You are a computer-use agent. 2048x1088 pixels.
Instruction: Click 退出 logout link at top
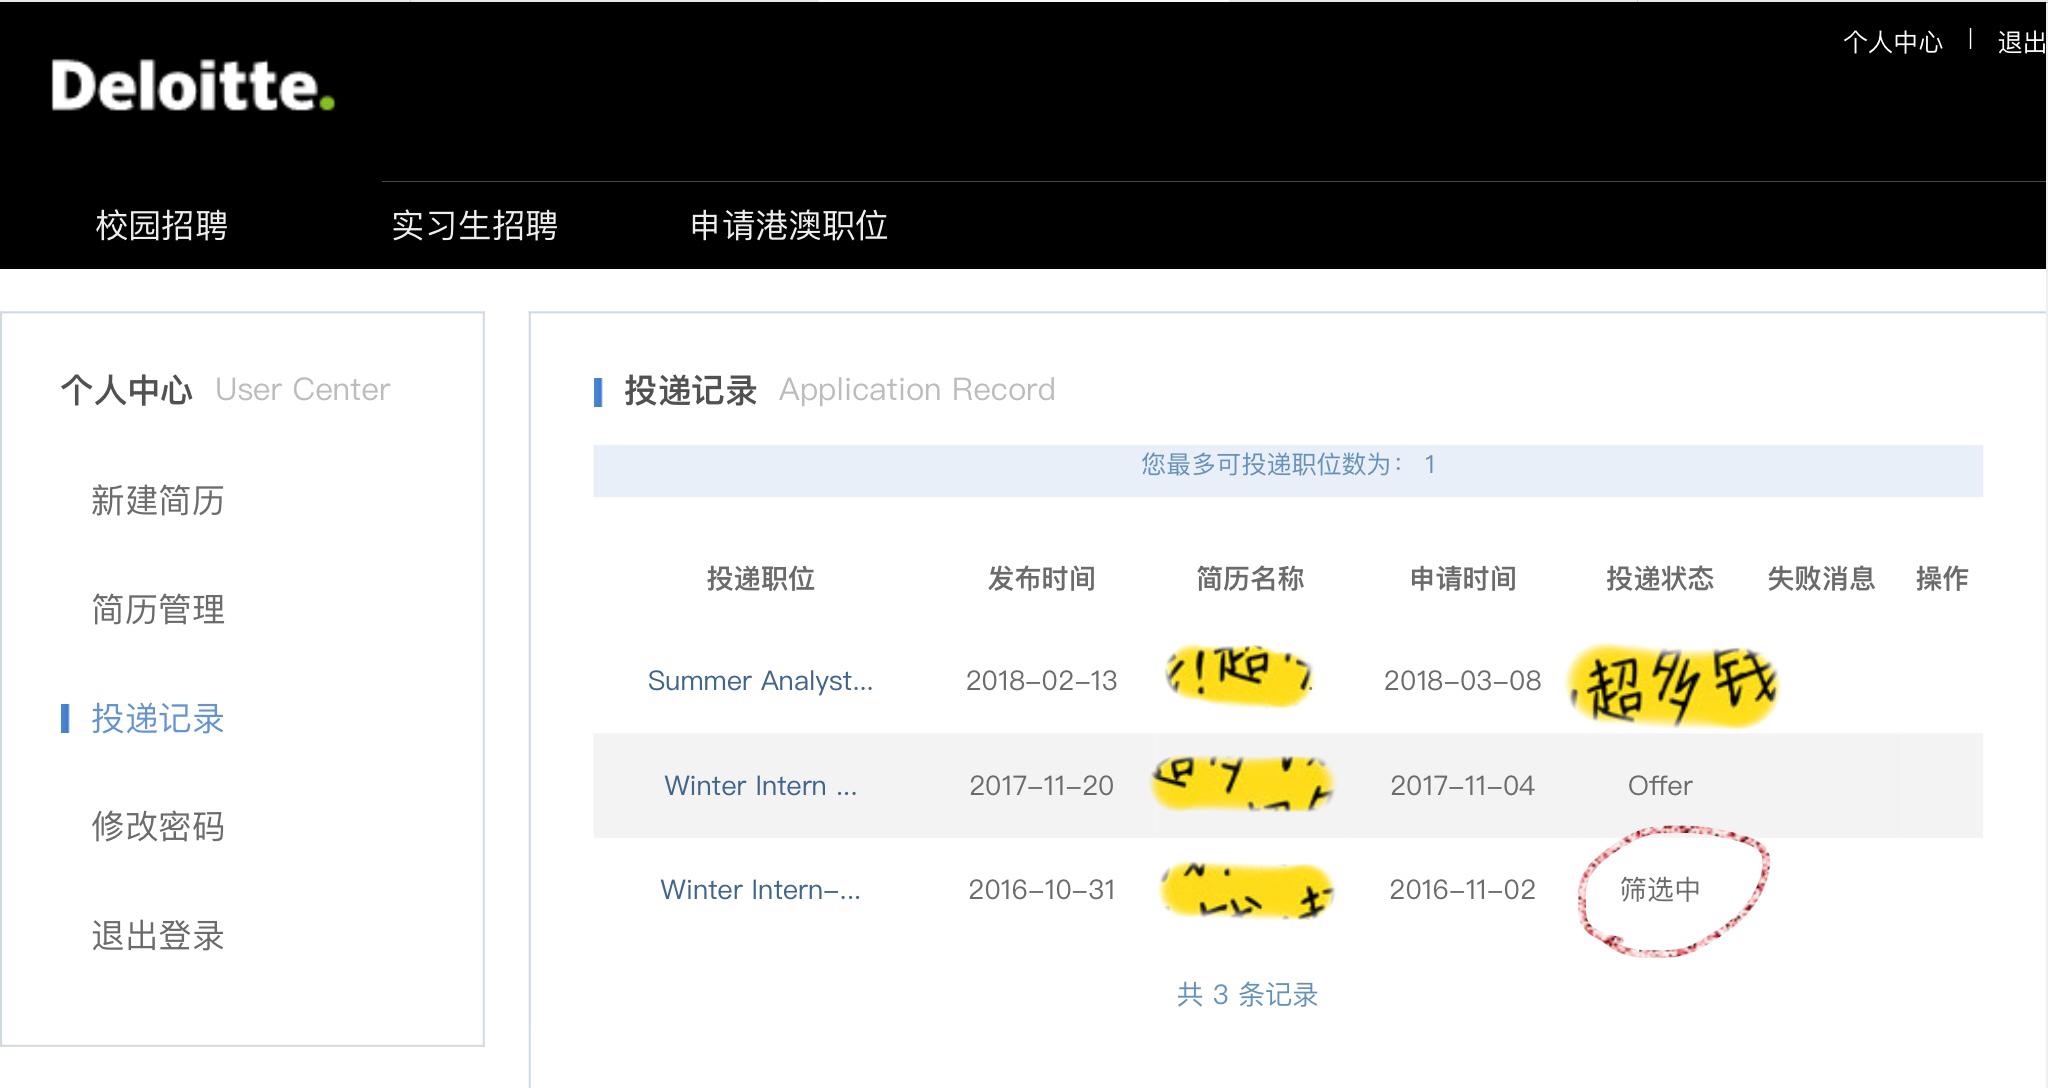(2020, 42)
